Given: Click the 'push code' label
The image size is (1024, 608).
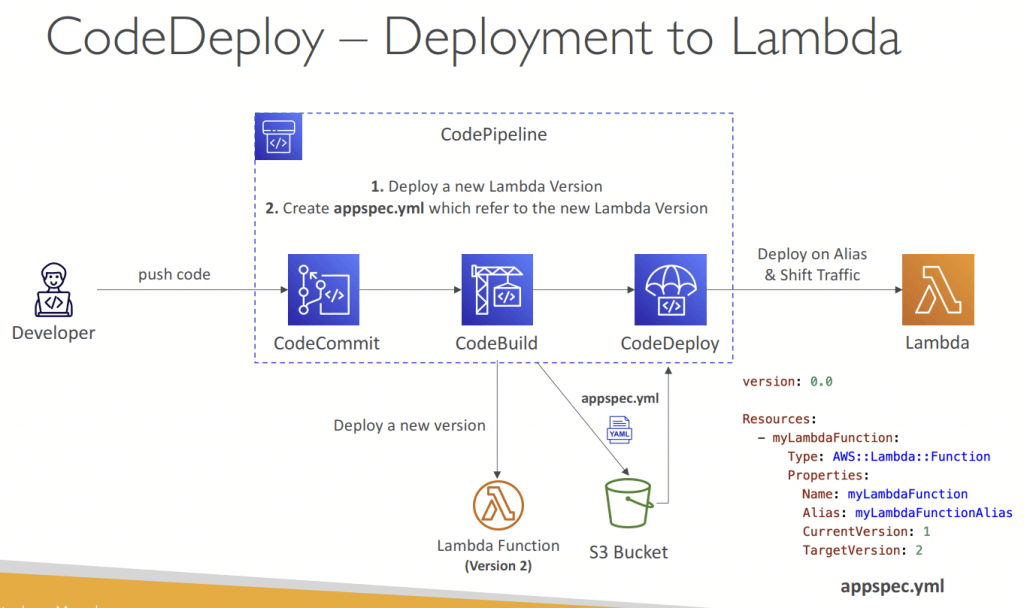Looking at the screenshot, I should pos(174,274).
